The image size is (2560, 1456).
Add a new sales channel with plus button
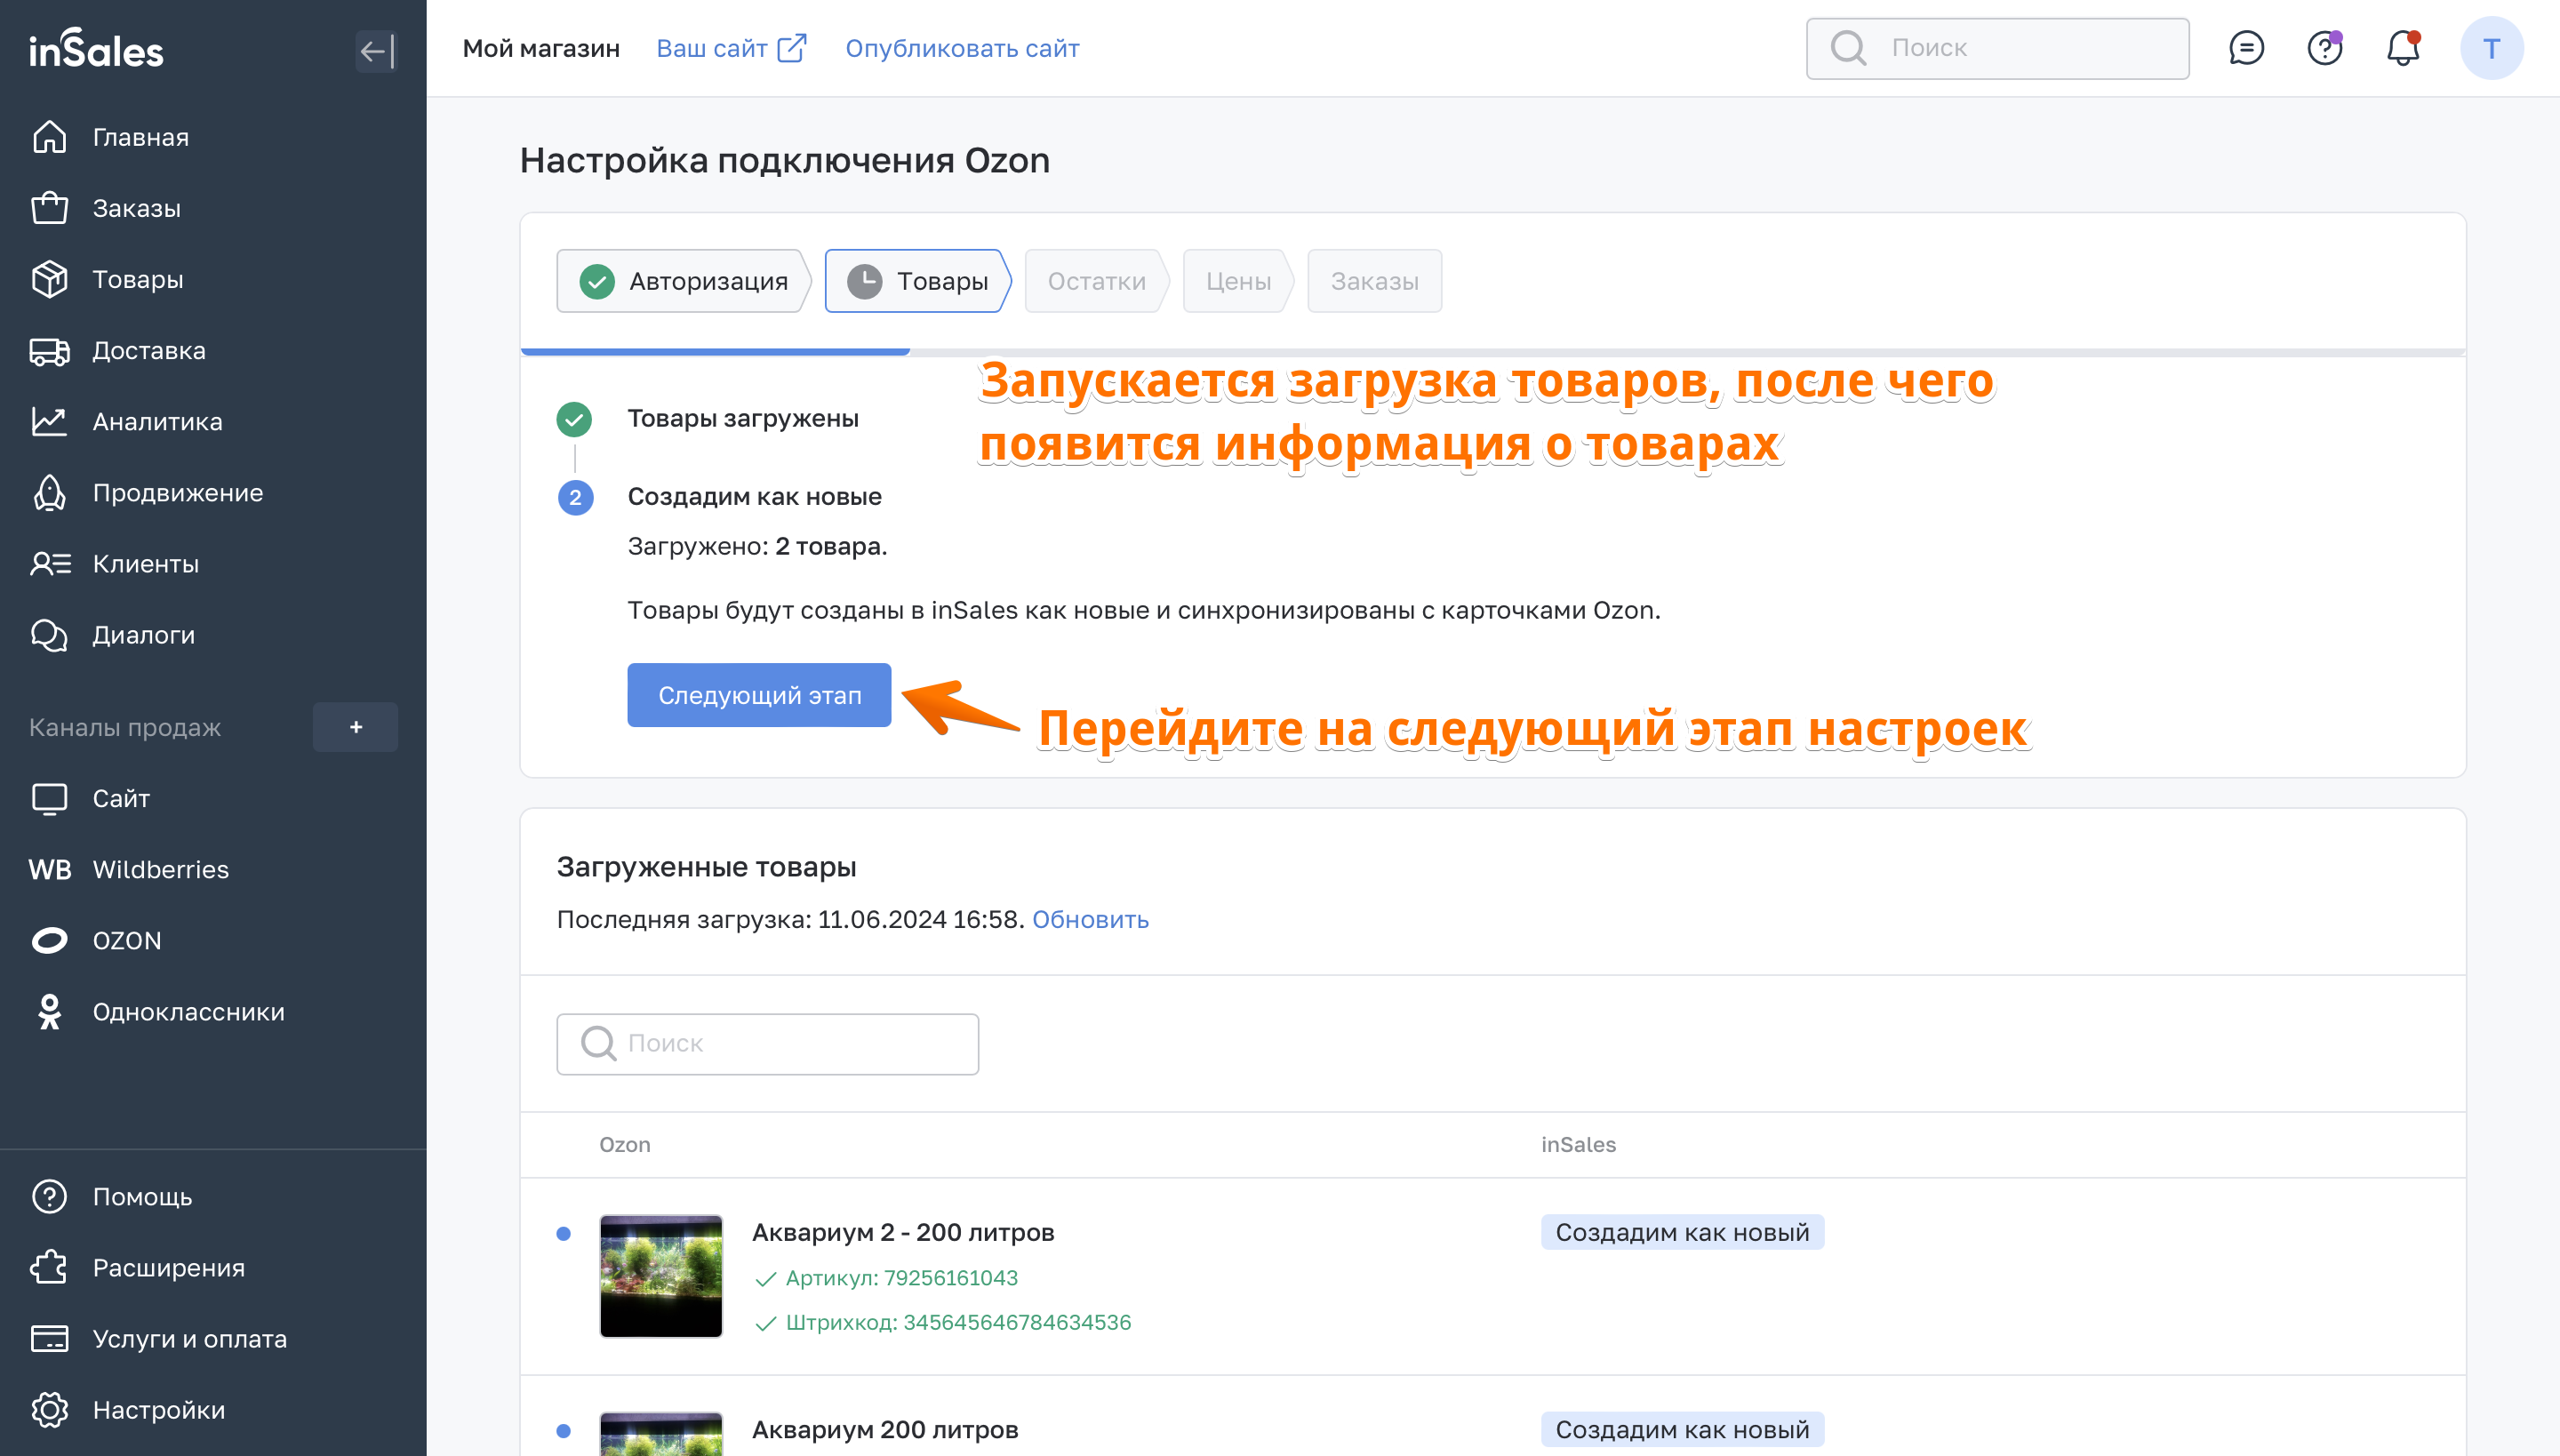tap(355, 727)
